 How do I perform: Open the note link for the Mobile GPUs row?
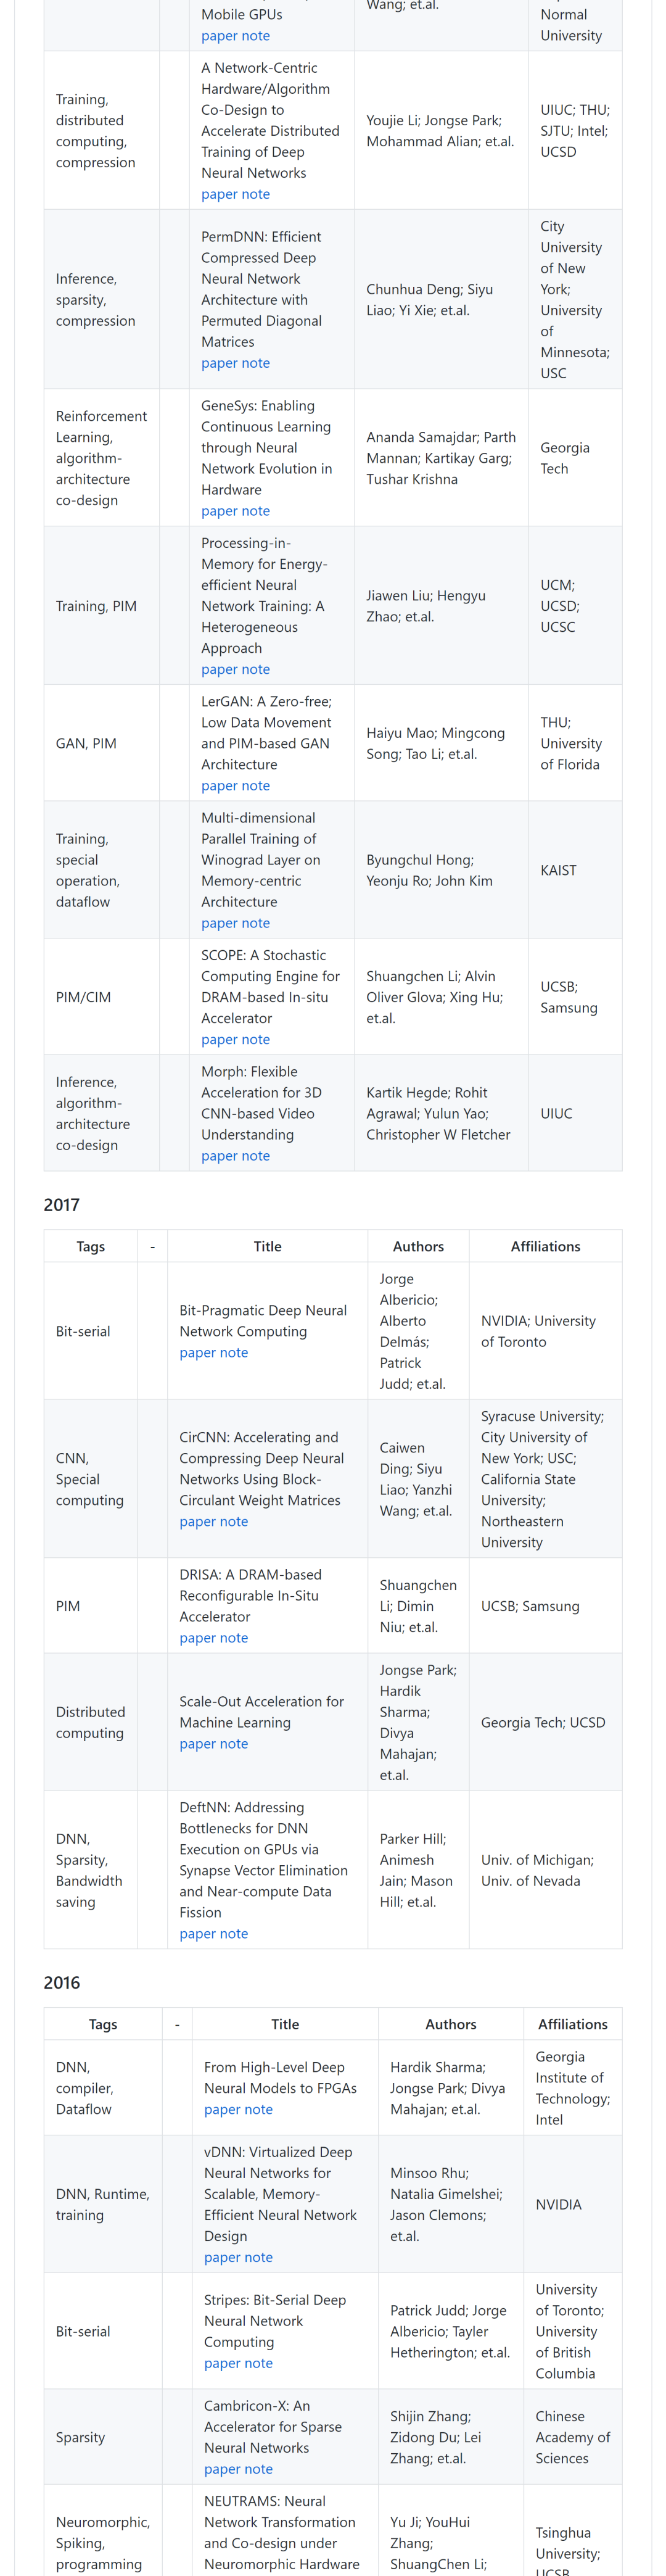tap(255, 36)
